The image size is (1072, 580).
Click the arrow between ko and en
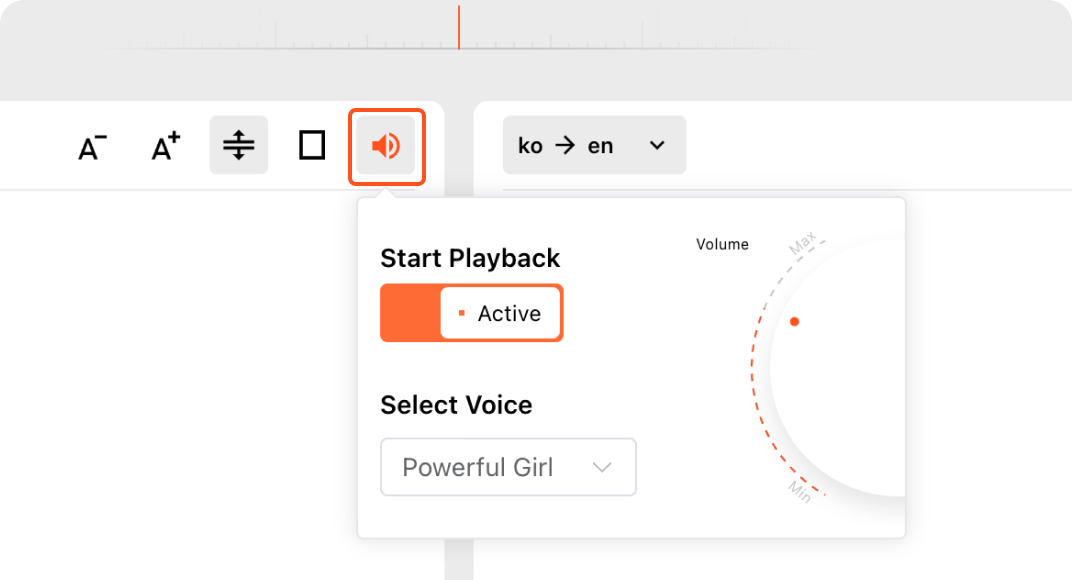[565, 146]
